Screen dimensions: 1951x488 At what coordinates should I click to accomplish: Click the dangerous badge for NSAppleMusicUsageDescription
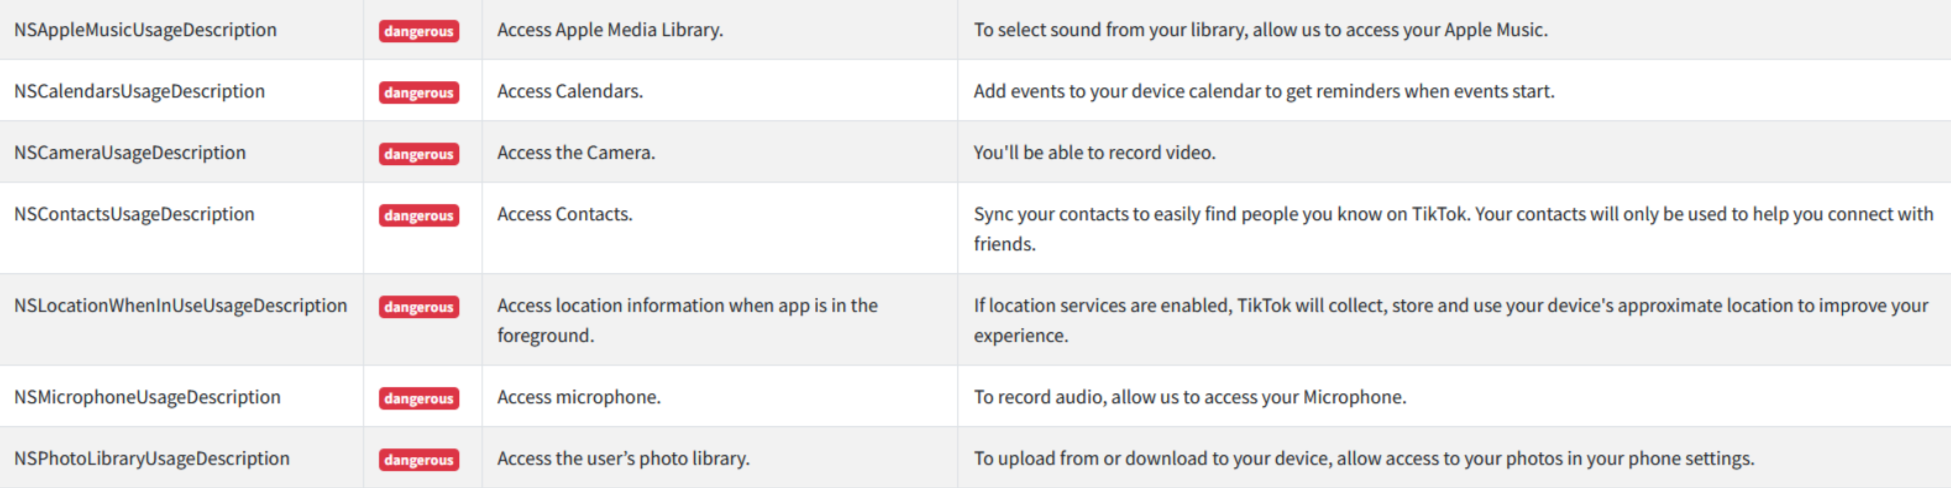419,31
